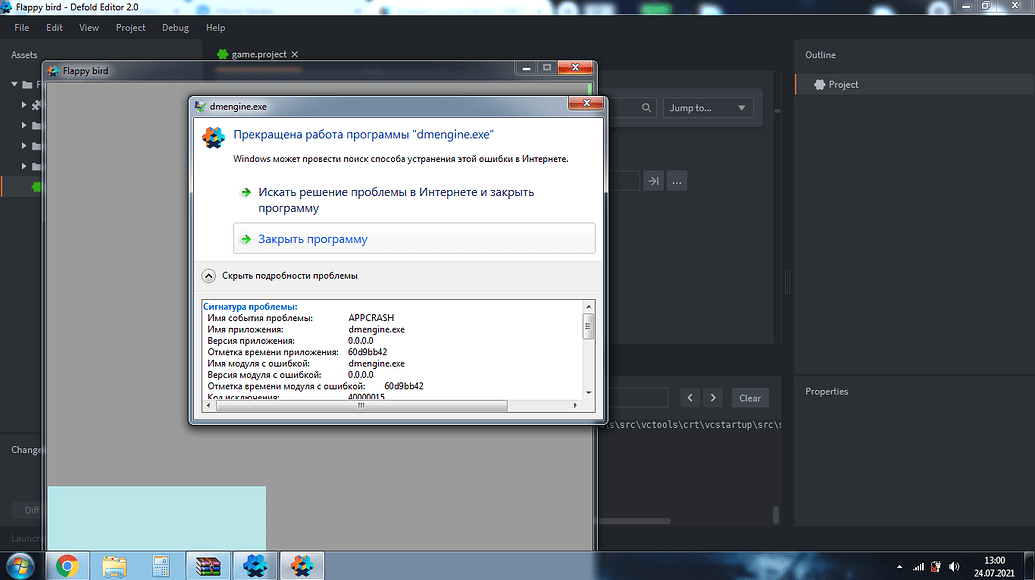Click the second Defold engine taskbar icon

pyautogui.click(x=302, y=565)
